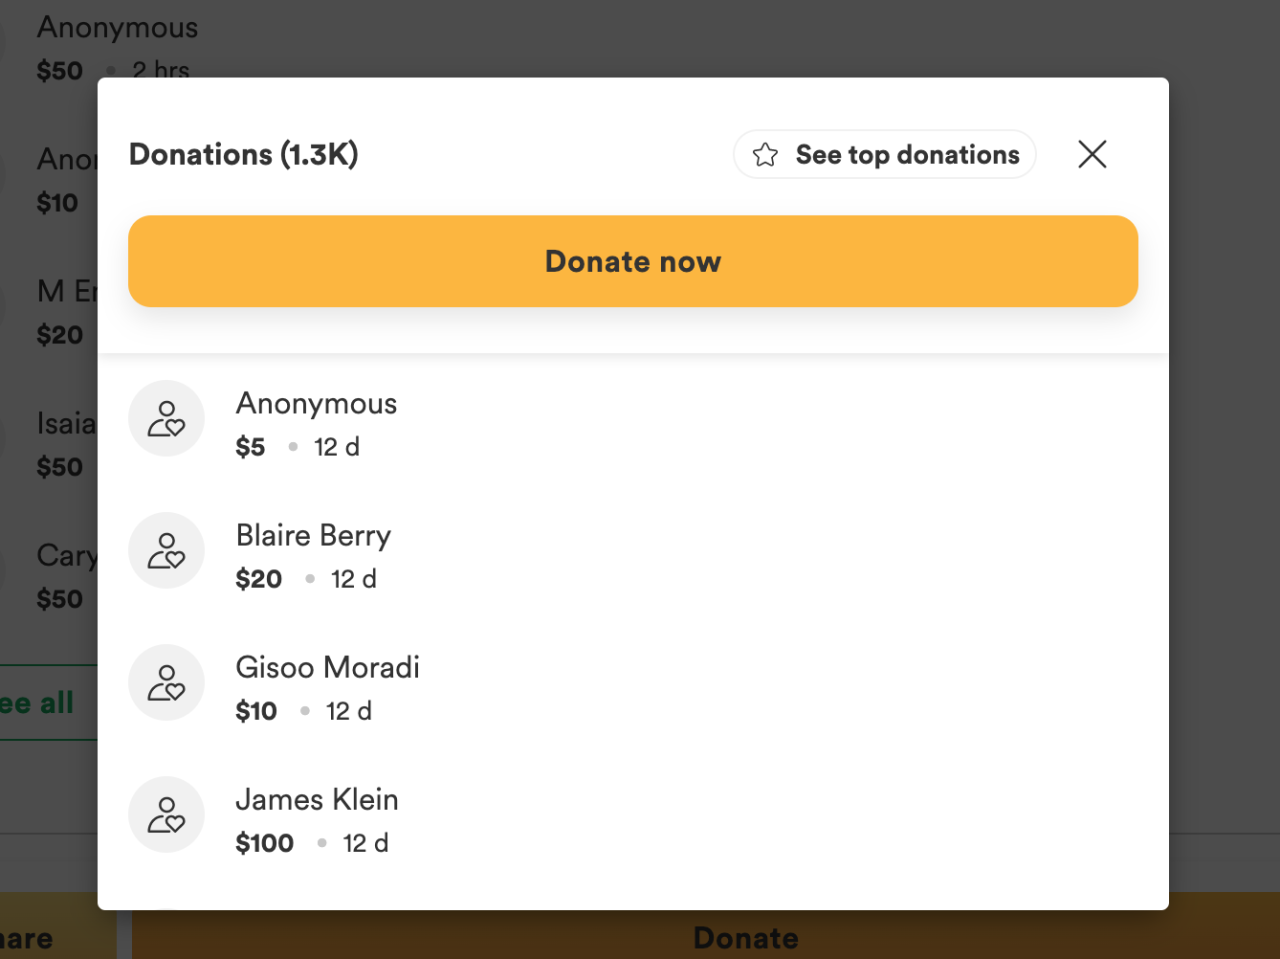Click the Anonymous donor avatar icon
1280x959 pixels.
166,418
